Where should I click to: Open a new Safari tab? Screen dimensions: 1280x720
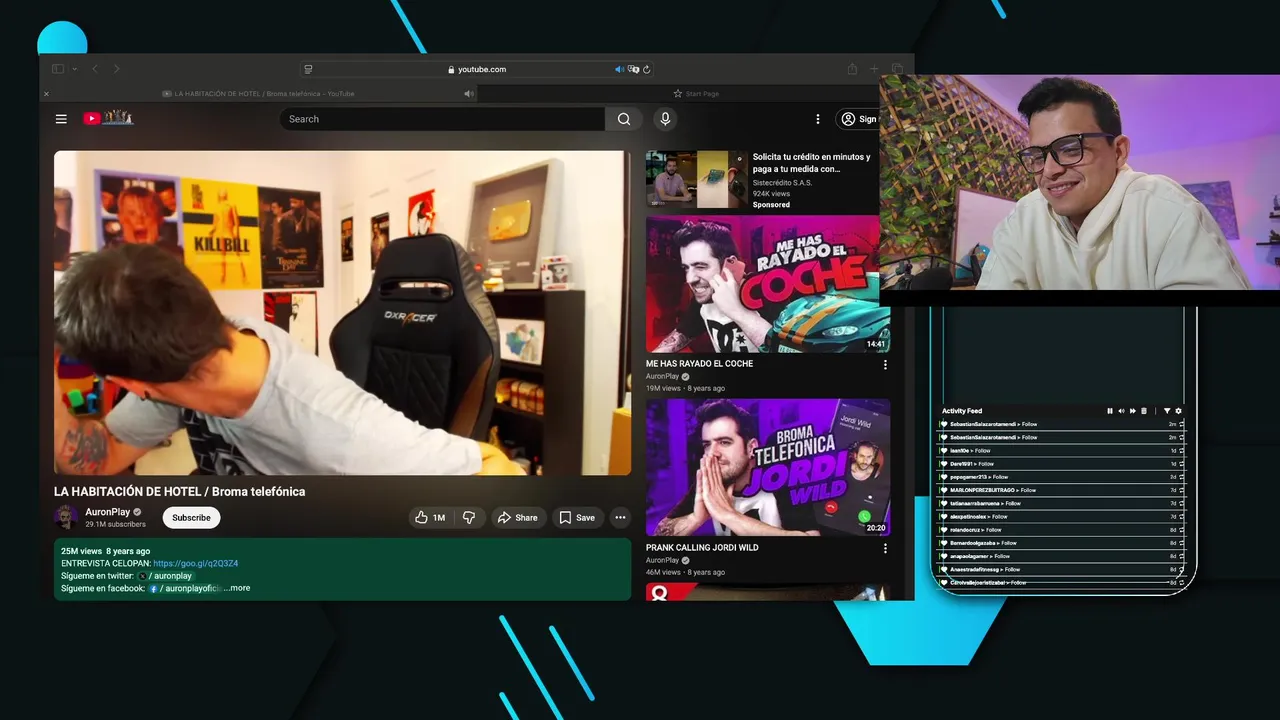[873, 69]
